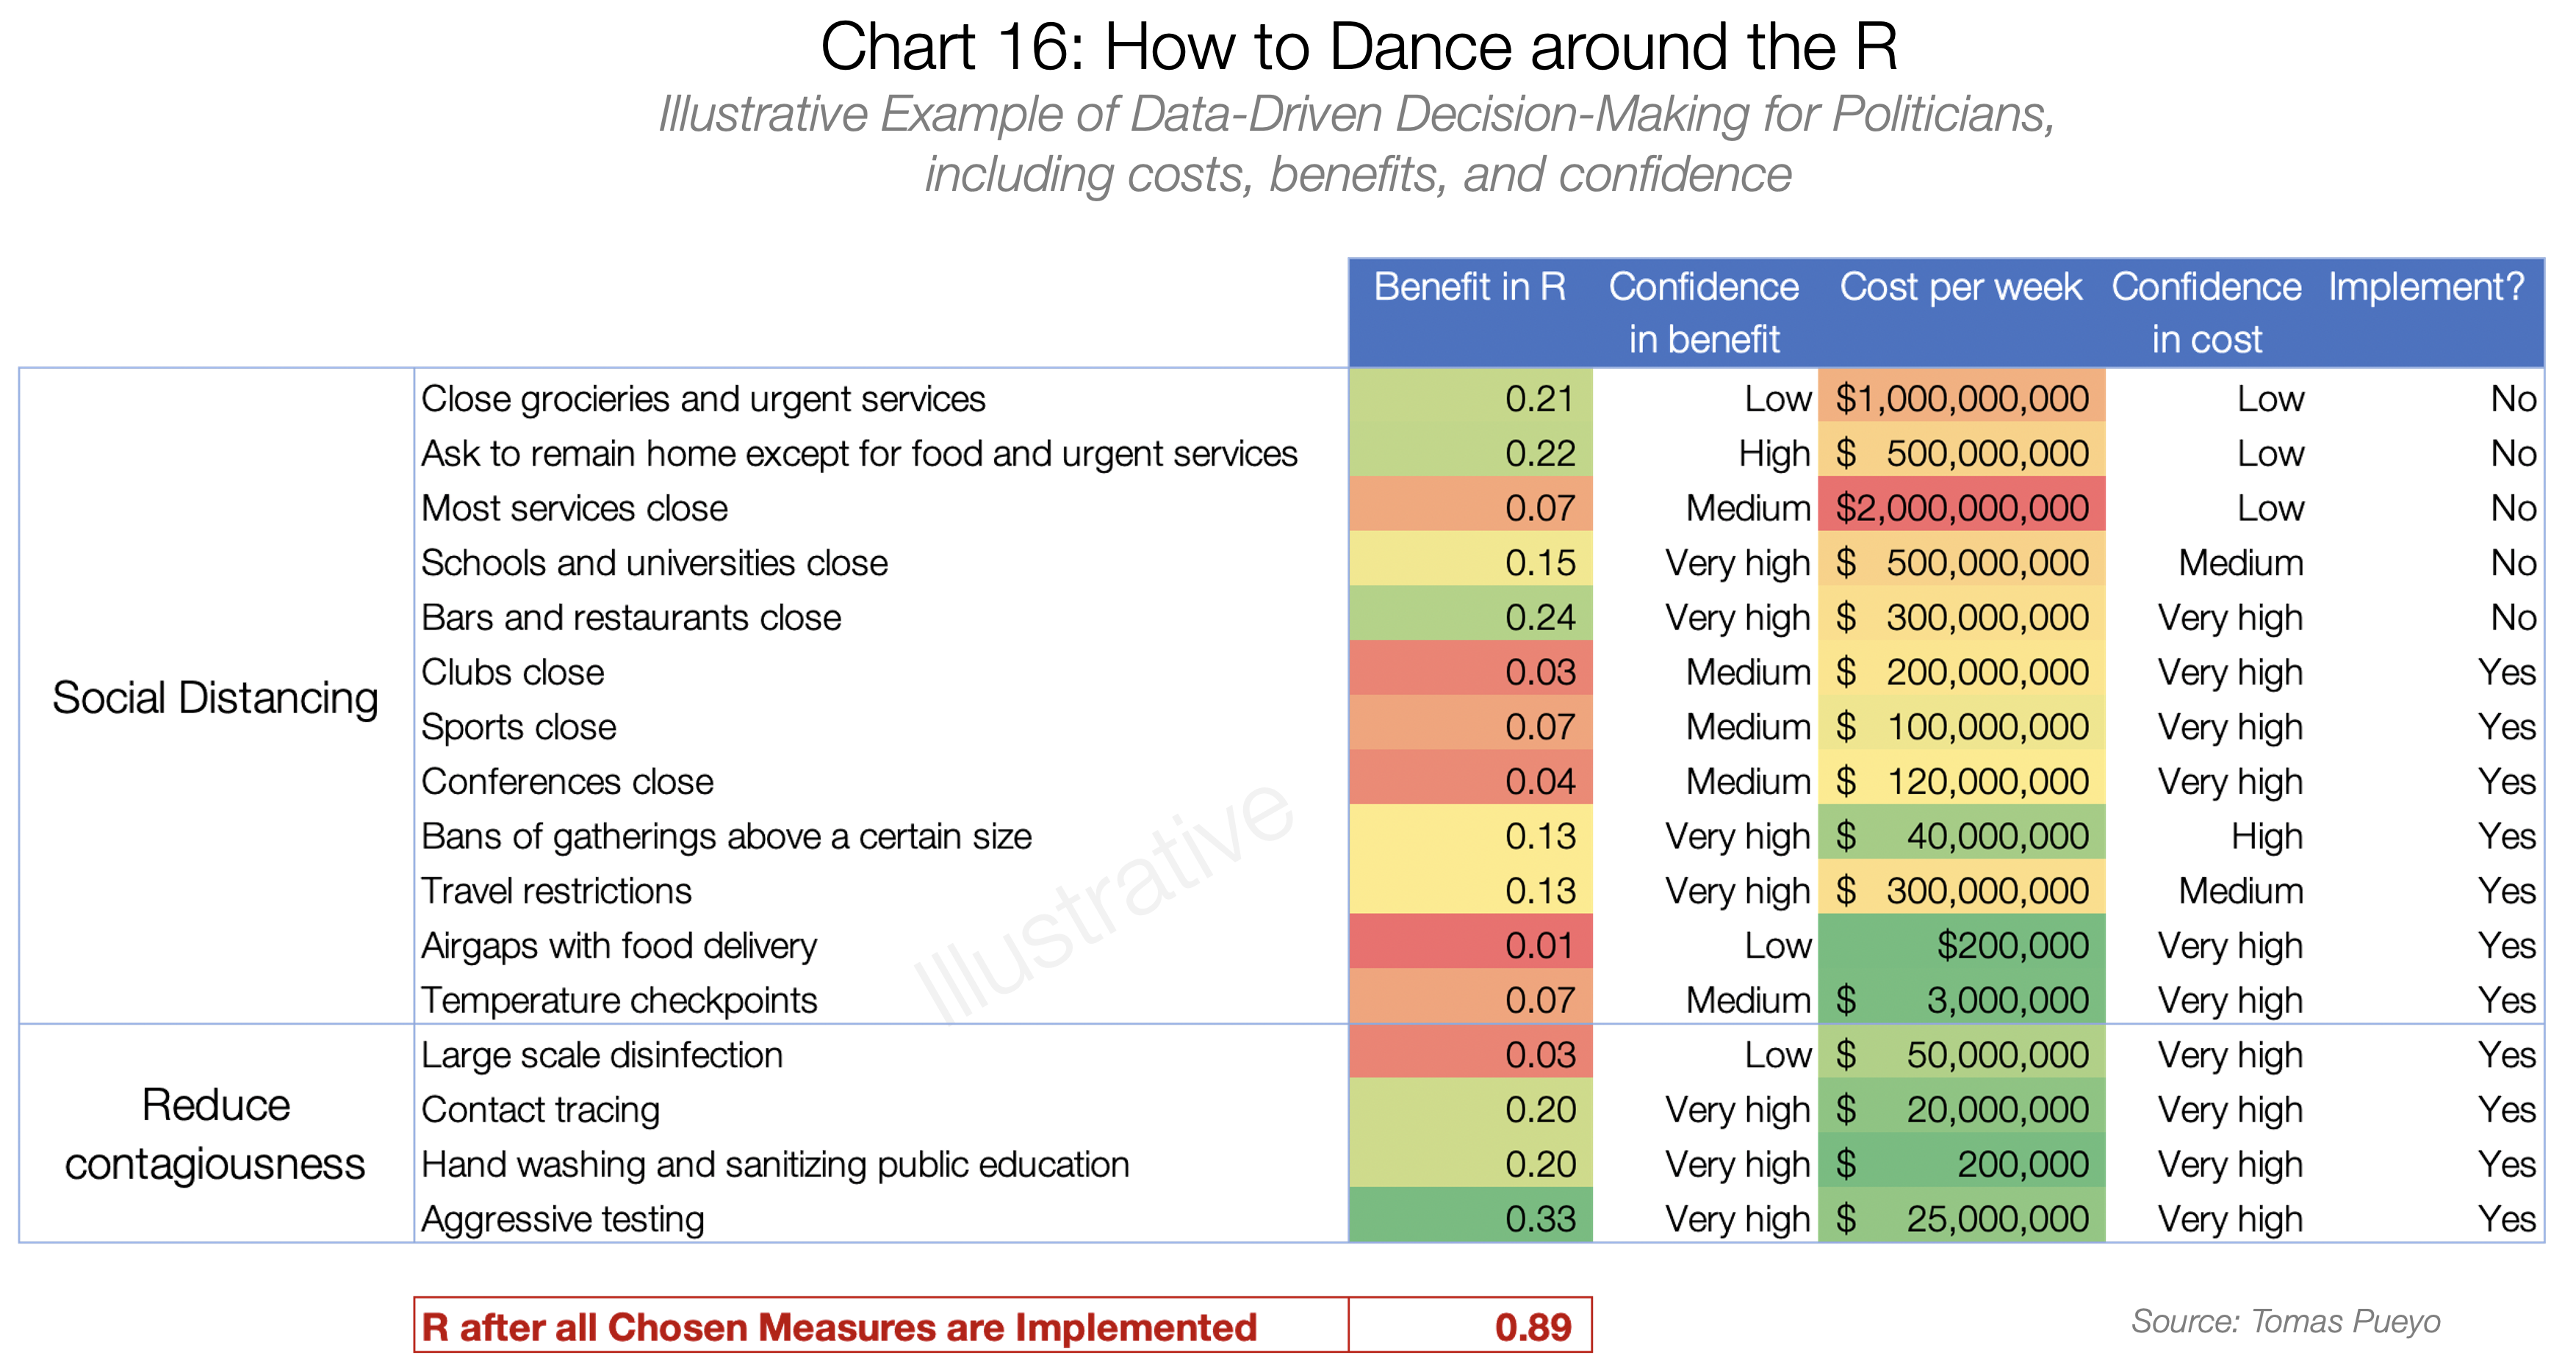The image size is (2576, 1372).
Task: Select the green 0.33 benefit cell
Action: (1470, 1219)
